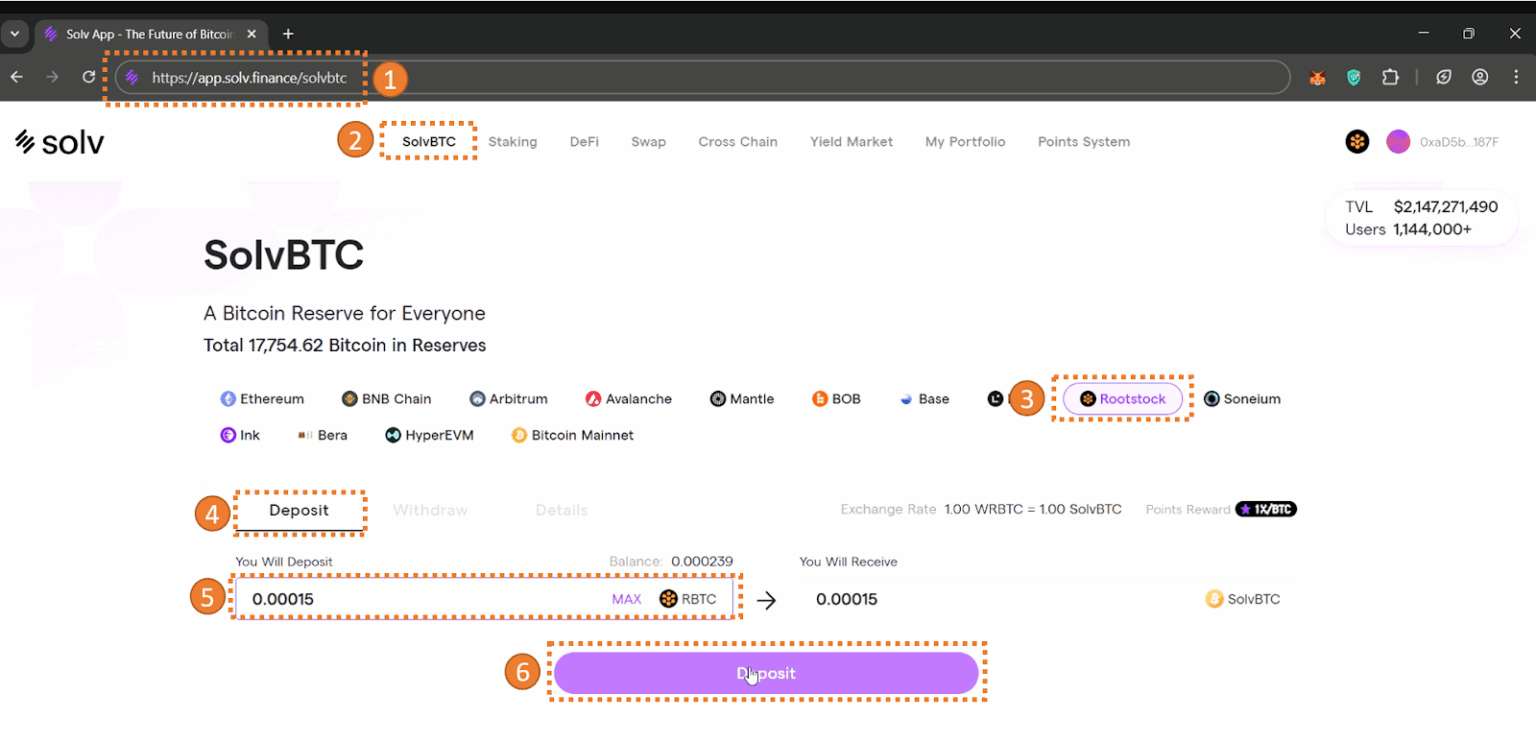Select the Rootstock chain
The image size is (1536, 742).
[1122, 399]
